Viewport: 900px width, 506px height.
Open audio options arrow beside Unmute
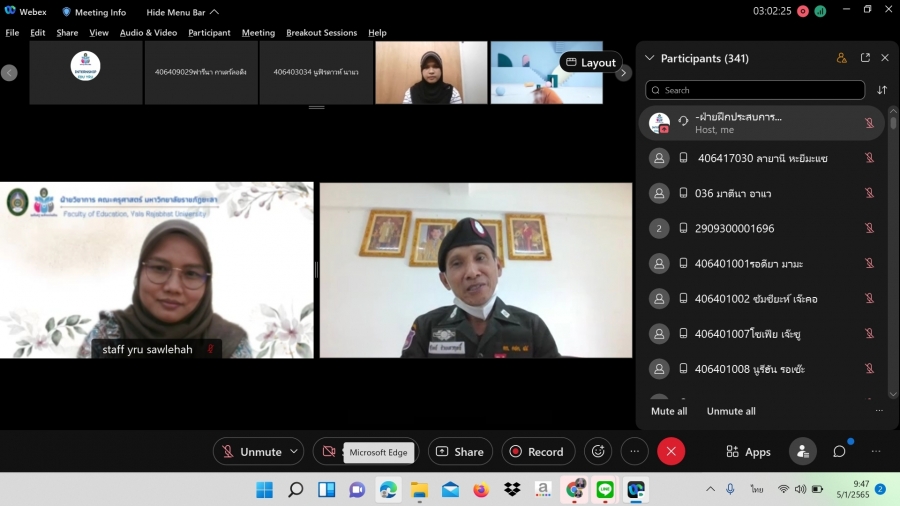(x=294, y=452)
